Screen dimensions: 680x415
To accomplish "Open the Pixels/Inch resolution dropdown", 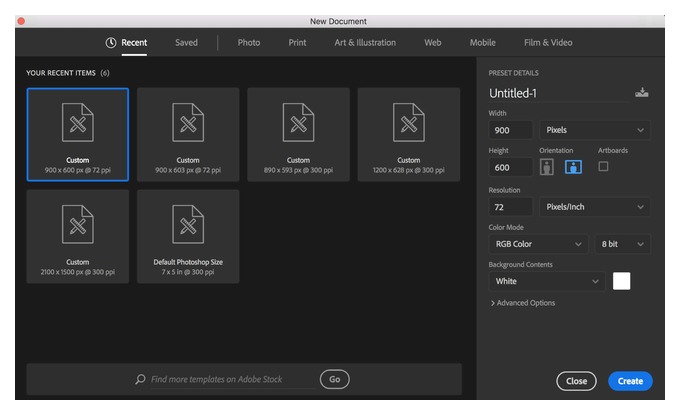I will (595, 207).
